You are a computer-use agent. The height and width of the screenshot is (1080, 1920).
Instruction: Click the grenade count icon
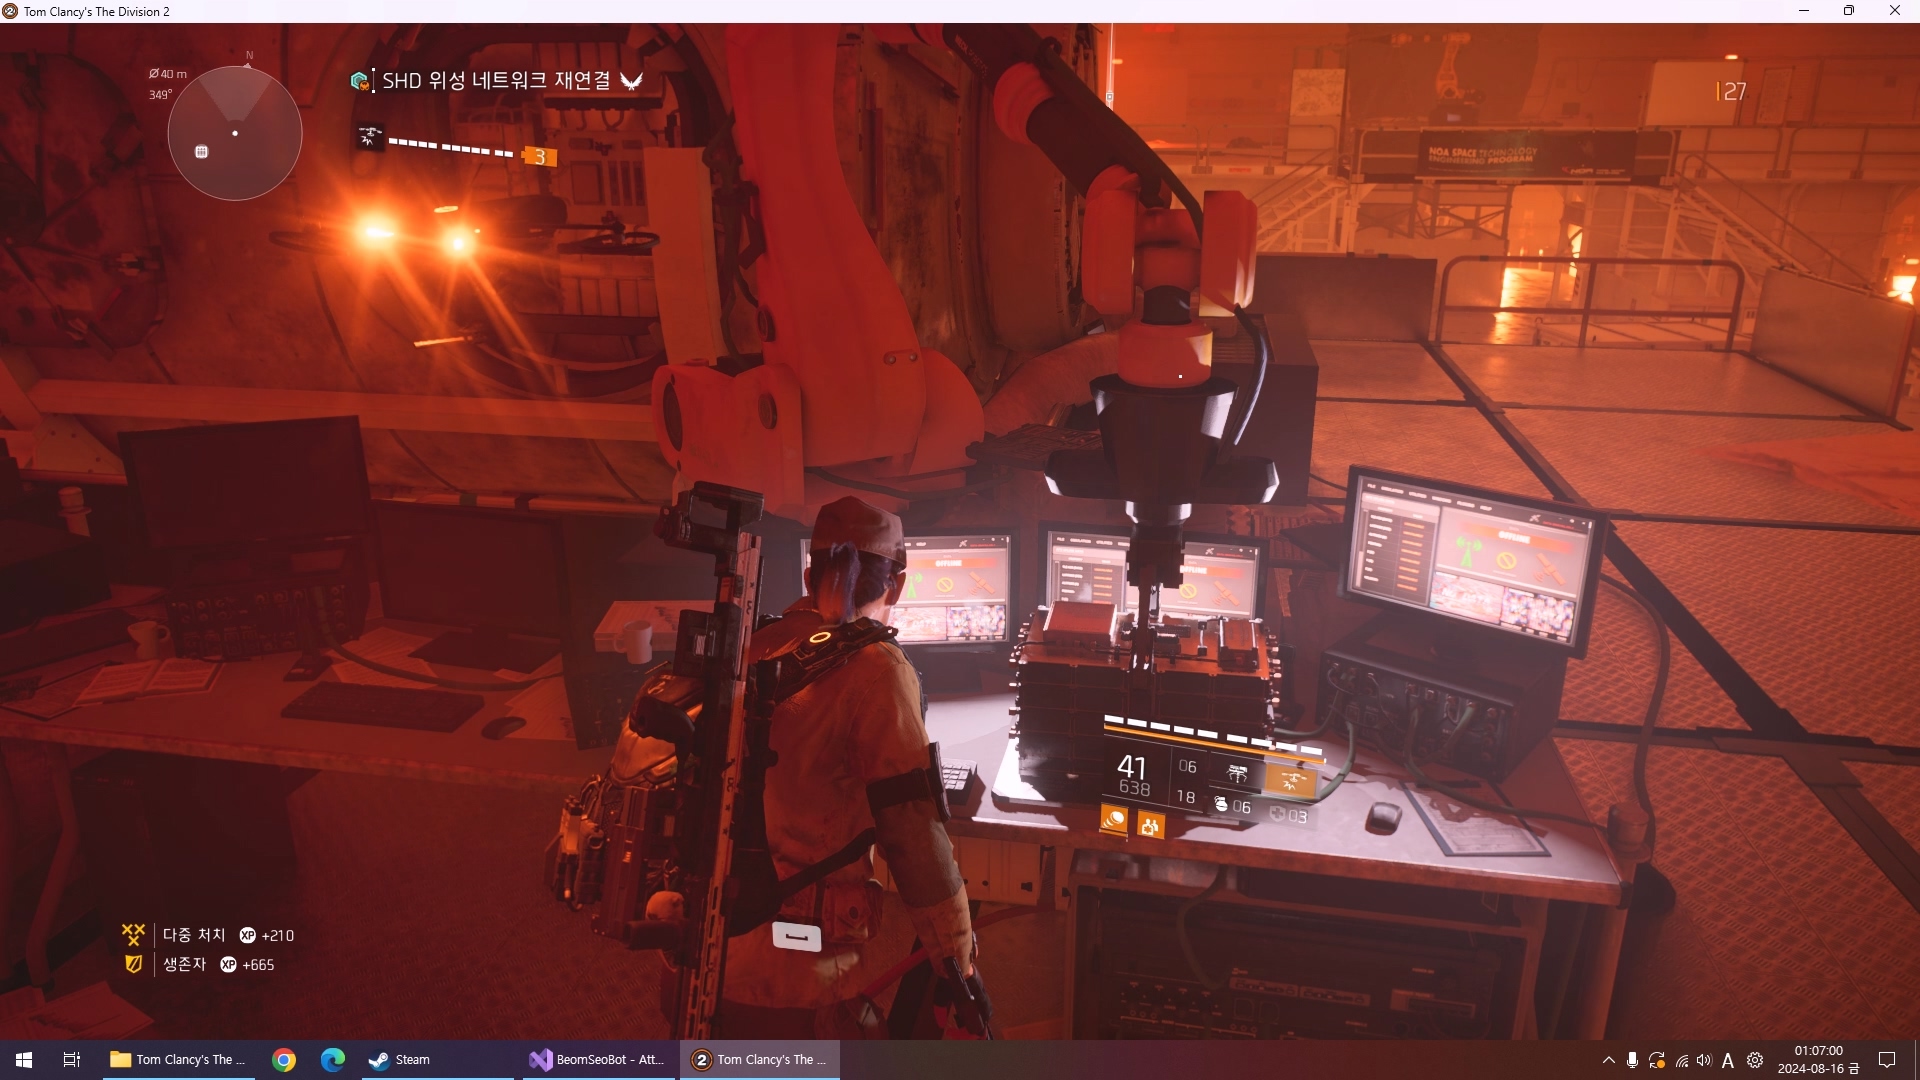tap(1221, 805)
